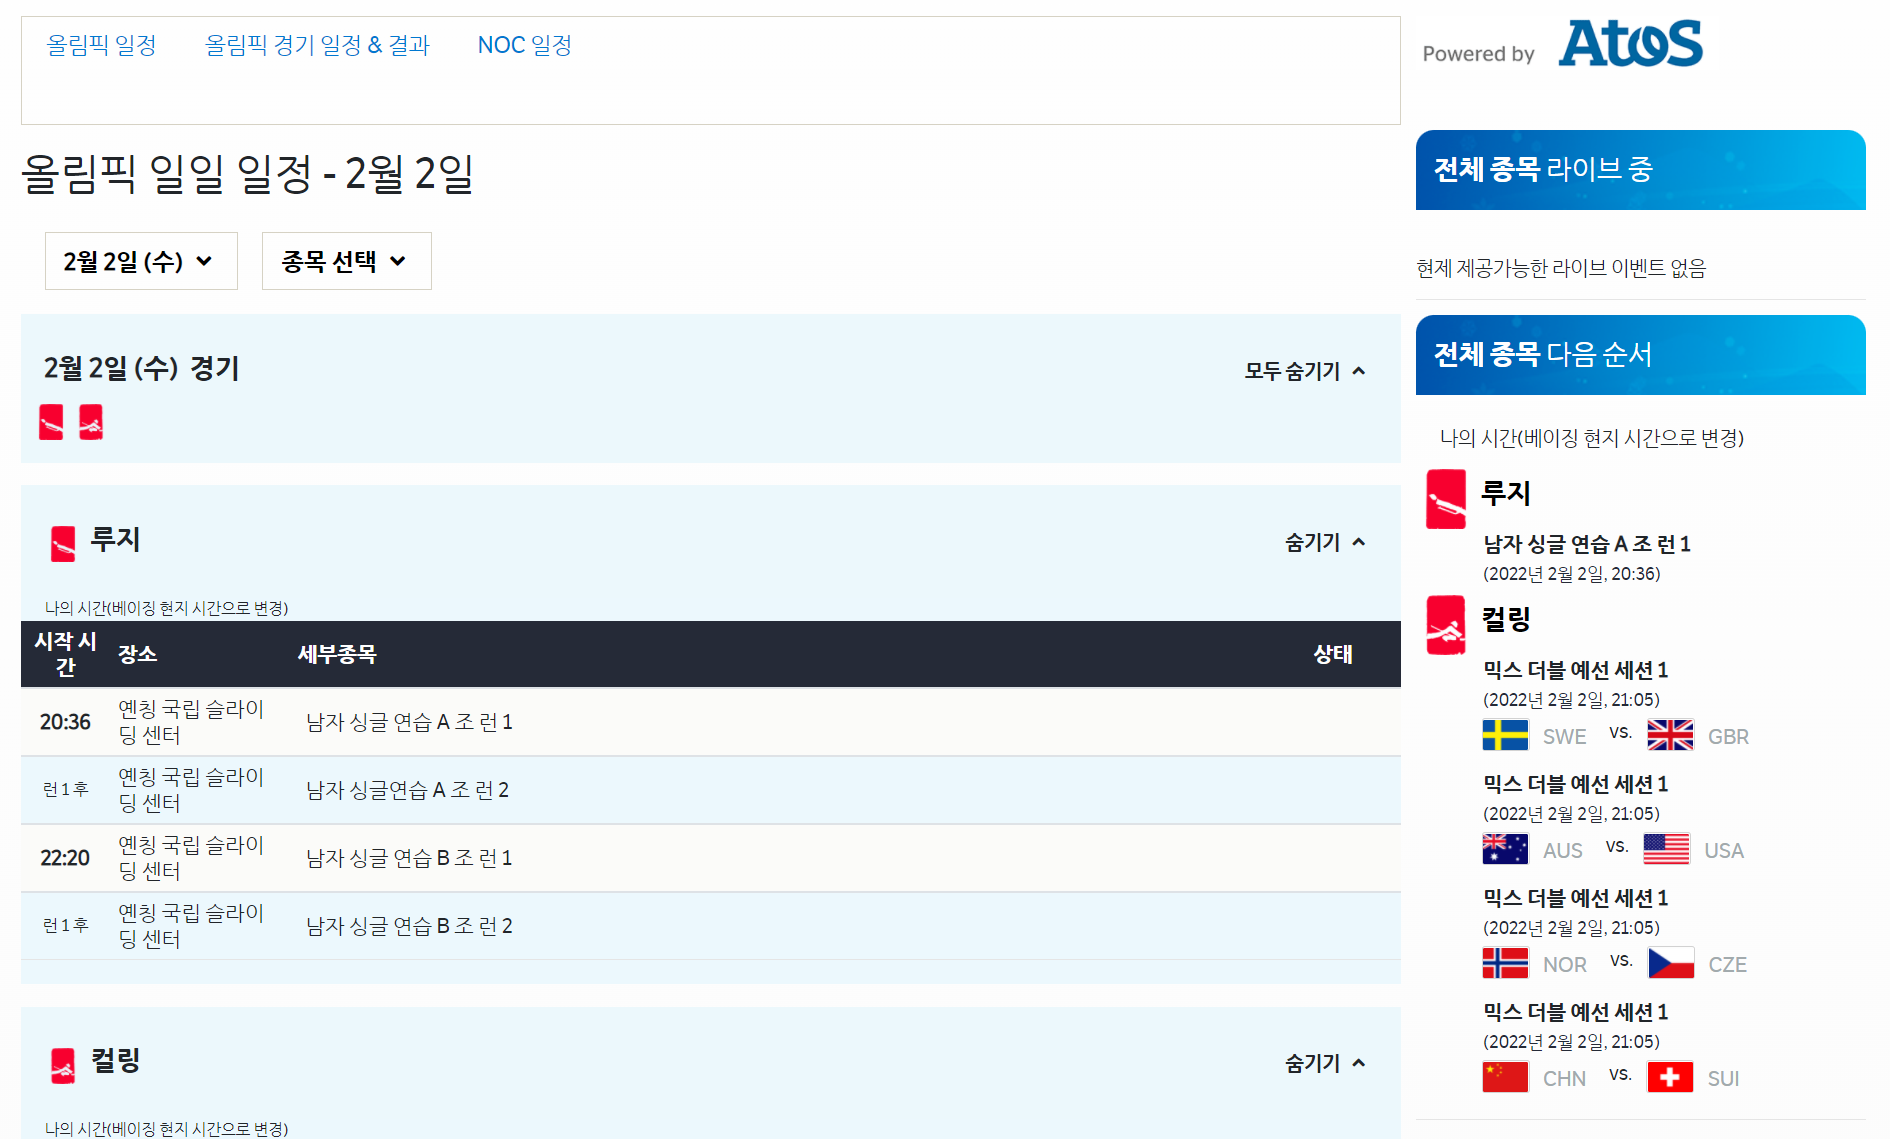
Task: Click the 22:20 start time cell
Action: [65, 858]
